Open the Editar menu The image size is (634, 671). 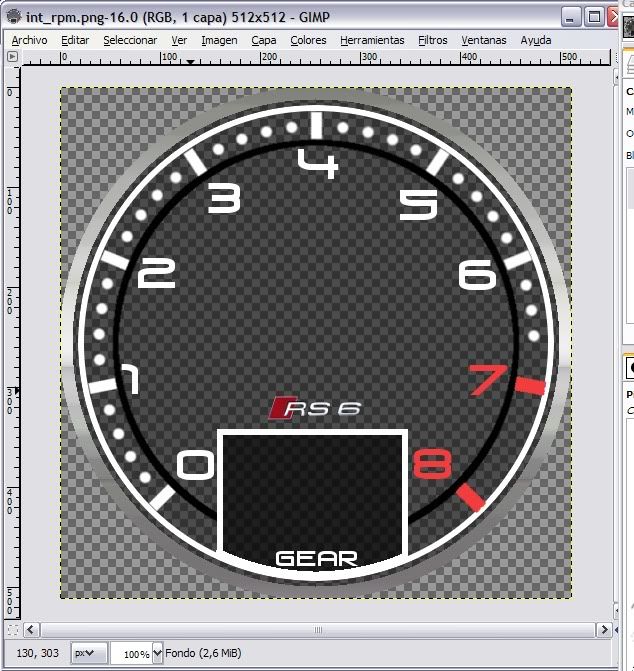point(75,40)
